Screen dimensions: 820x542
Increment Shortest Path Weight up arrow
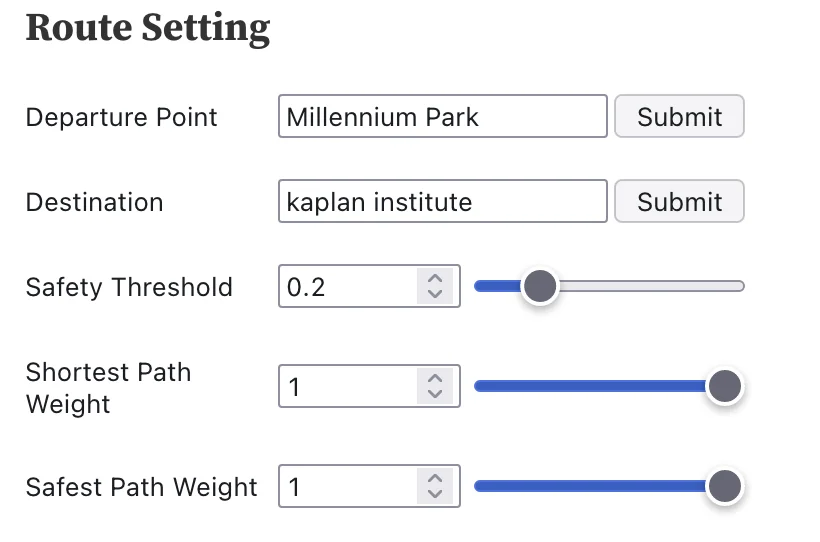(x=434, y=379)
